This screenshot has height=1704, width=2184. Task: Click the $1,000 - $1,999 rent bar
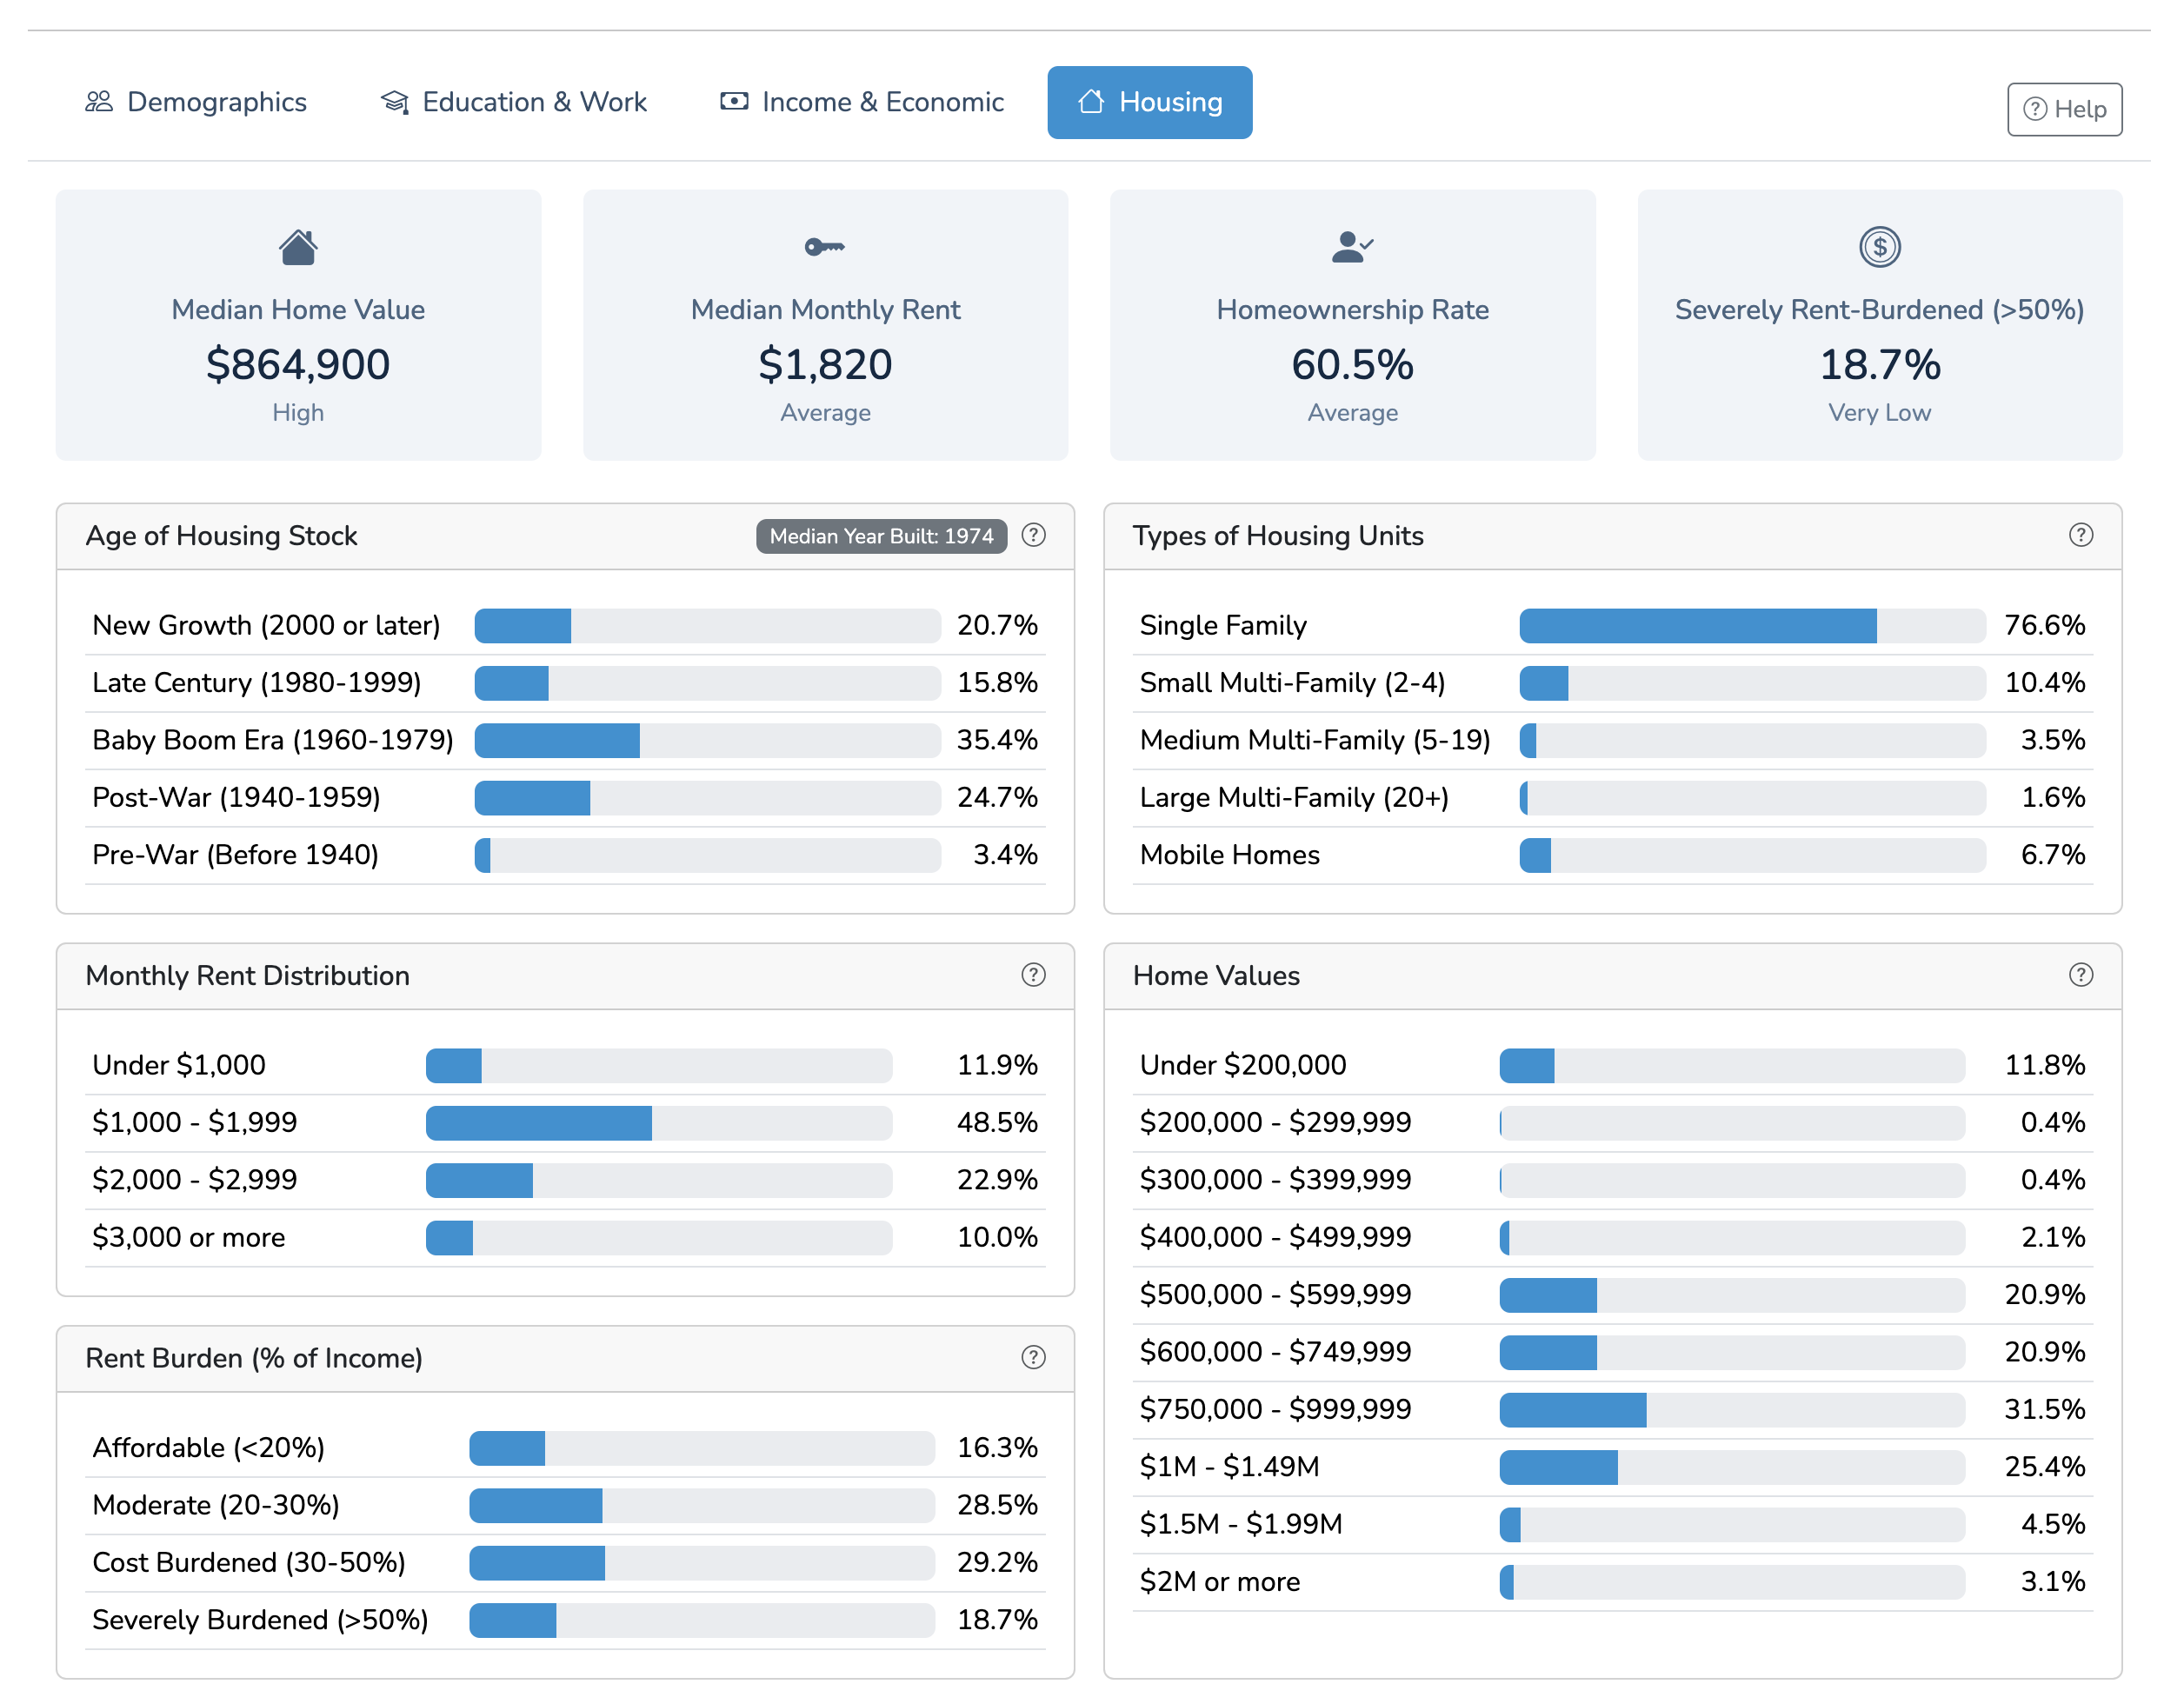tap(659, 1123)
